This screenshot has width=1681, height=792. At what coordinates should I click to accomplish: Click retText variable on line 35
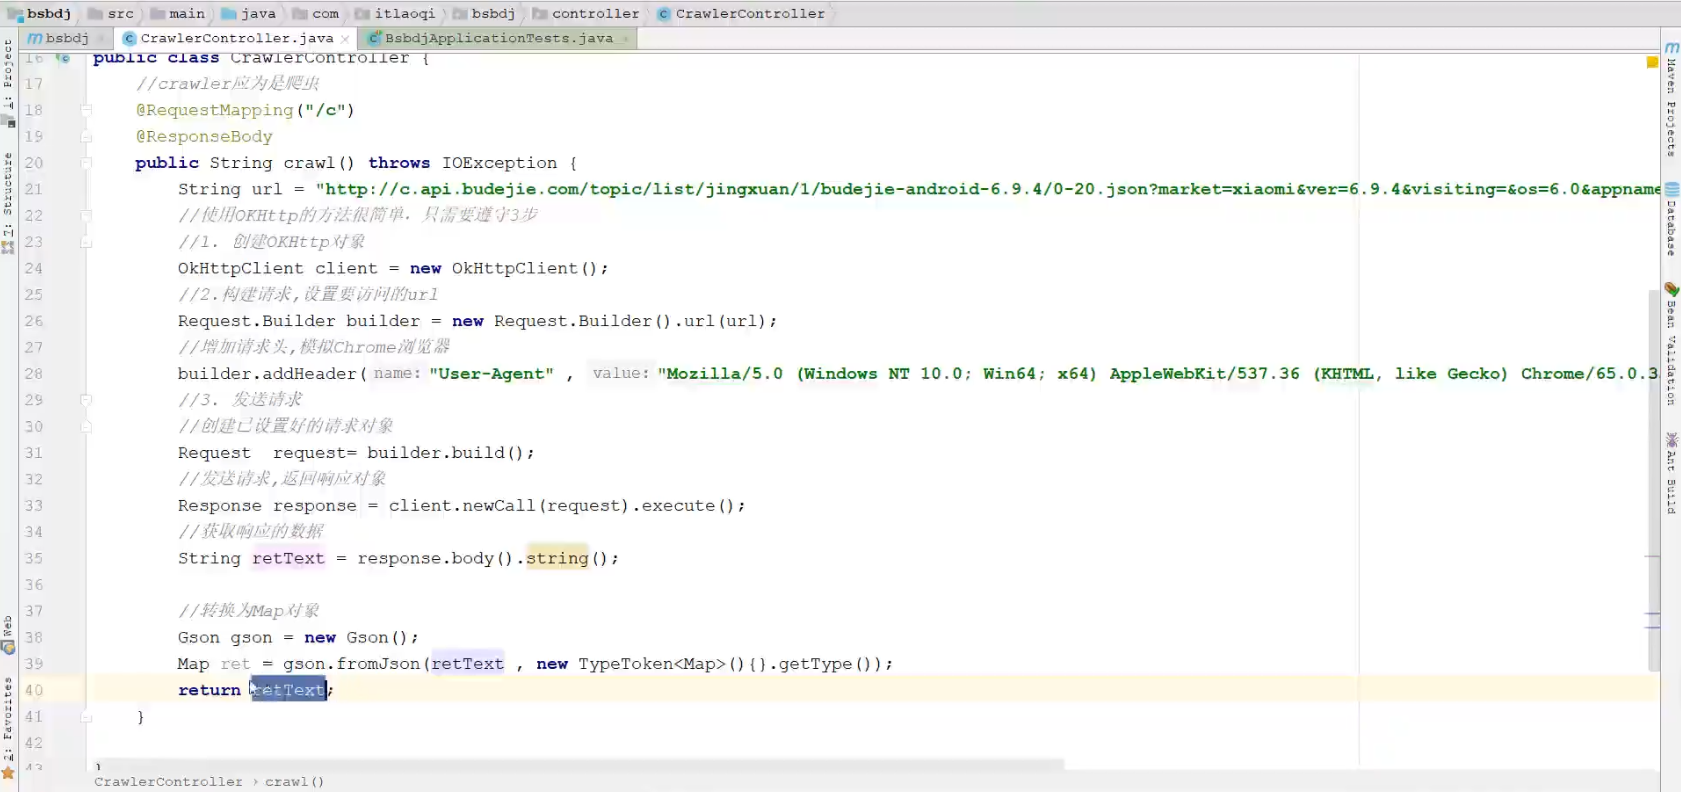pos(288,558)
